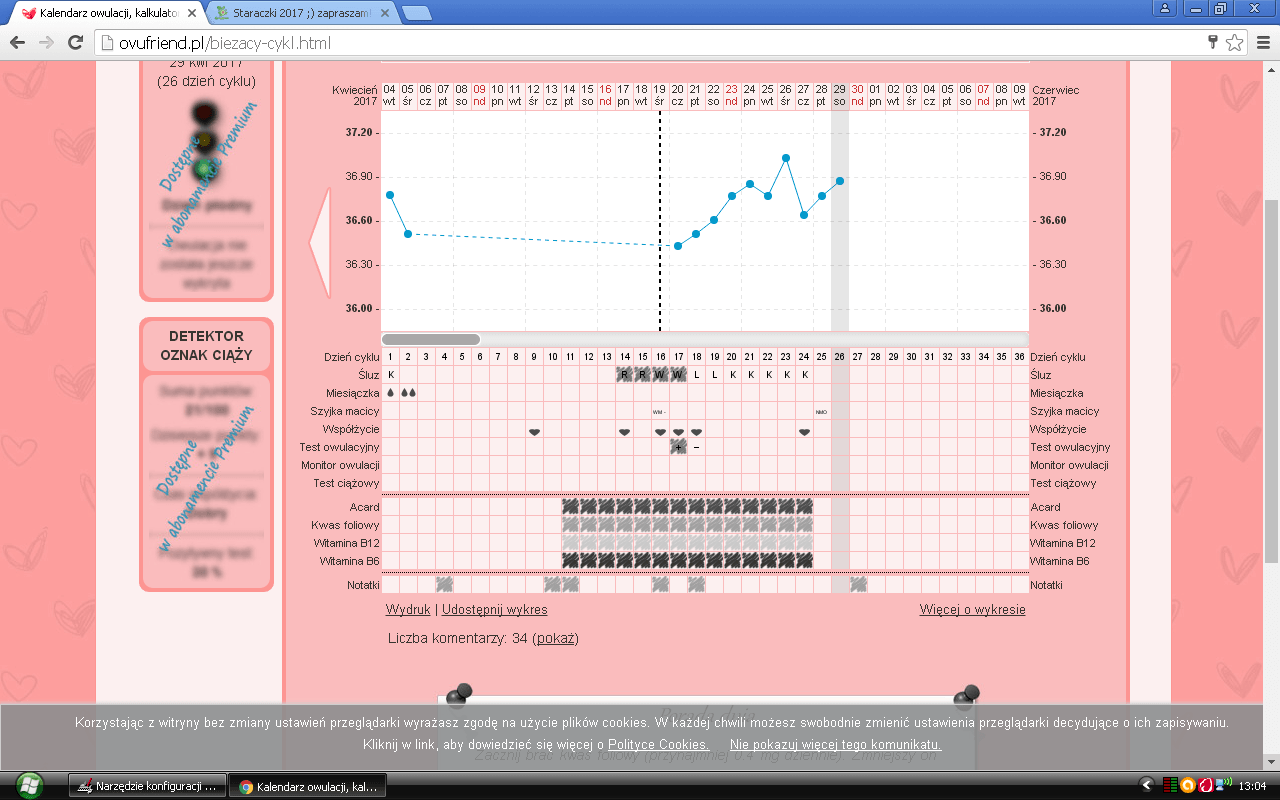This screenshot has width=1280, height=800.
Task: Click the chart's horizontal scrollbar thumb
Action: click(x=431, y=340)
